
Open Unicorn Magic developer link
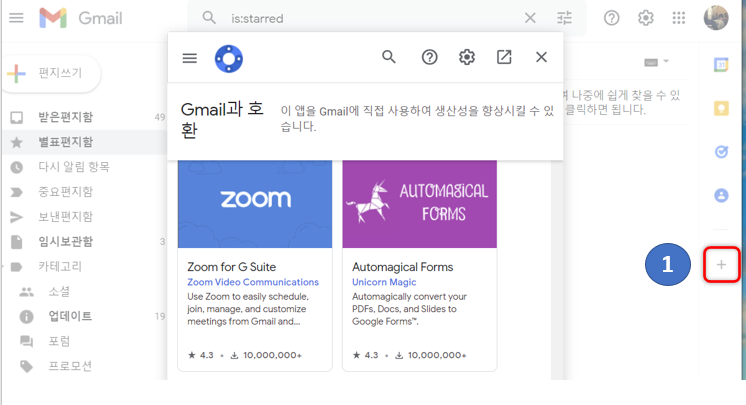pyautogui.click(x=384, y=282)
